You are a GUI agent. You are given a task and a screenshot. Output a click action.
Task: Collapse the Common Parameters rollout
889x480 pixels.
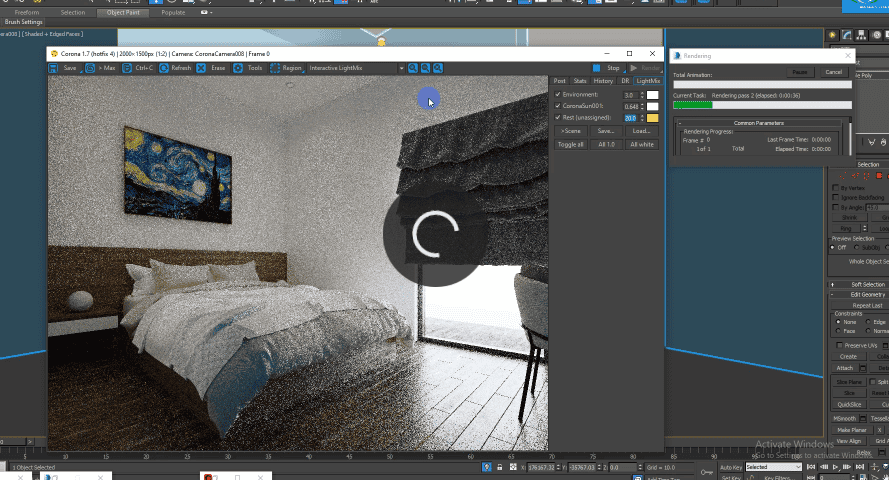click(759, 123)
